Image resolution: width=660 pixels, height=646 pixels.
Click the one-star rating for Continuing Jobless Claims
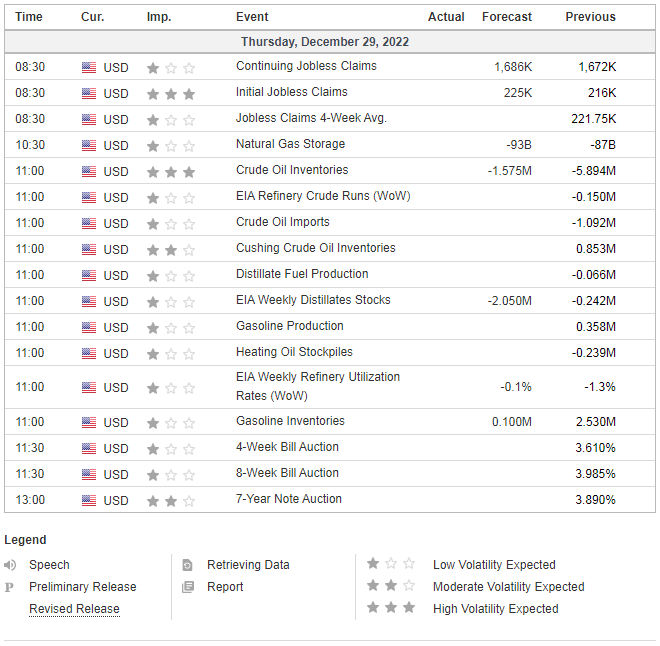[171, 68]
